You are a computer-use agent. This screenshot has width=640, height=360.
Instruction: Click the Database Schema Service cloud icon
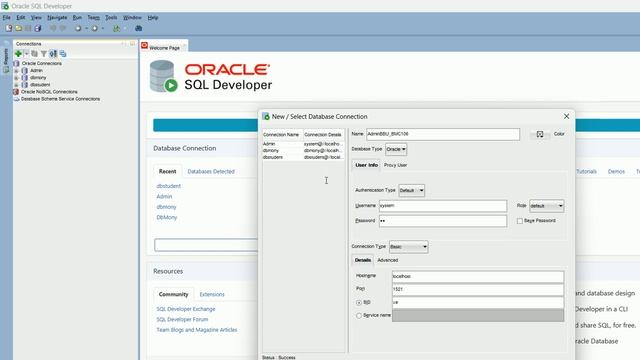point(17,99)
